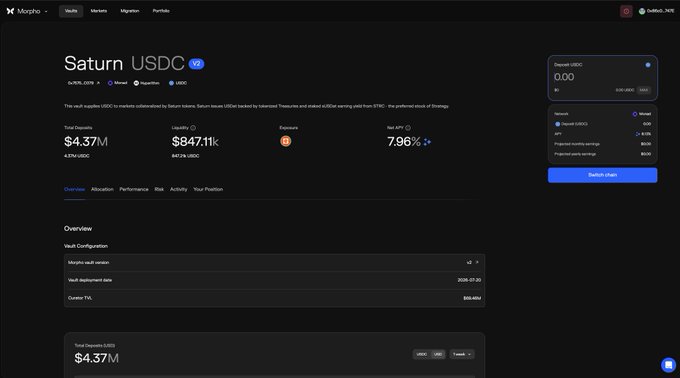The image size is (680, 378).
Task: Click the wallet avatar icon
Action: [642, 11]
